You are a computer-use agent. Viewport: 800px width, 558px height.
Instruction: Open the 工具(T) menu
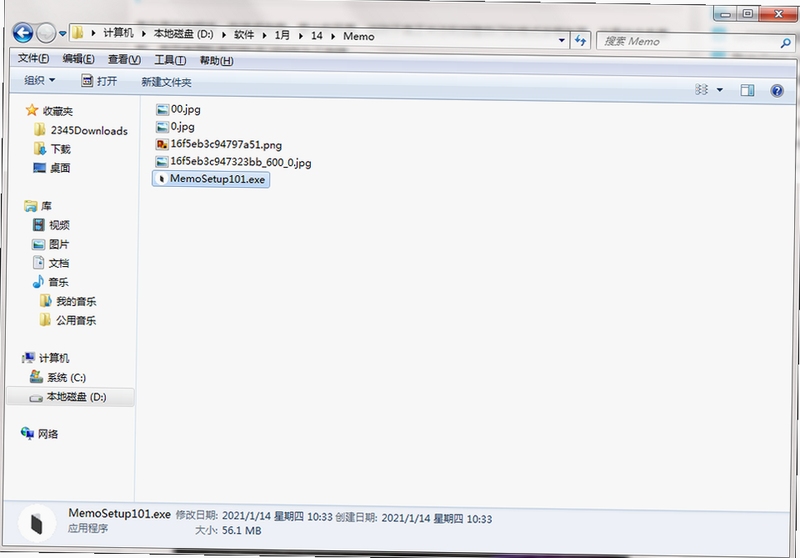[x=170, y=60]
